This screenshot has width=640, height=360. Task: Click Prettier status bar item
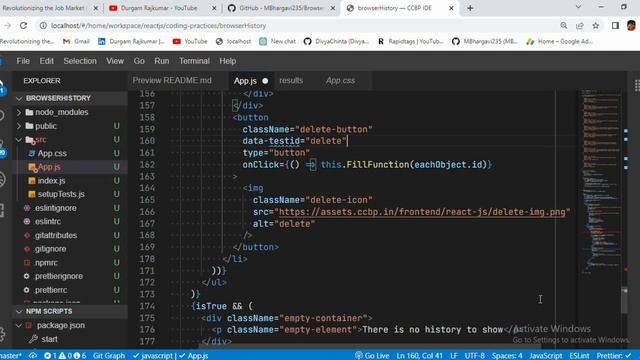614,356
